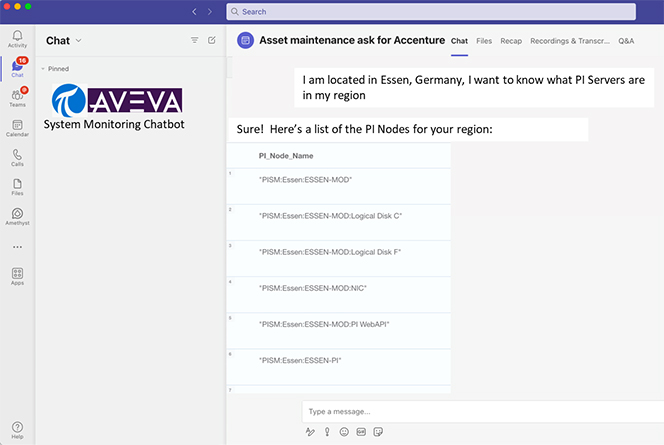The width and height of the screenshot is (664, 445).
Task: Click the bot reply listing PI Nodes
Action: (408, 129)
